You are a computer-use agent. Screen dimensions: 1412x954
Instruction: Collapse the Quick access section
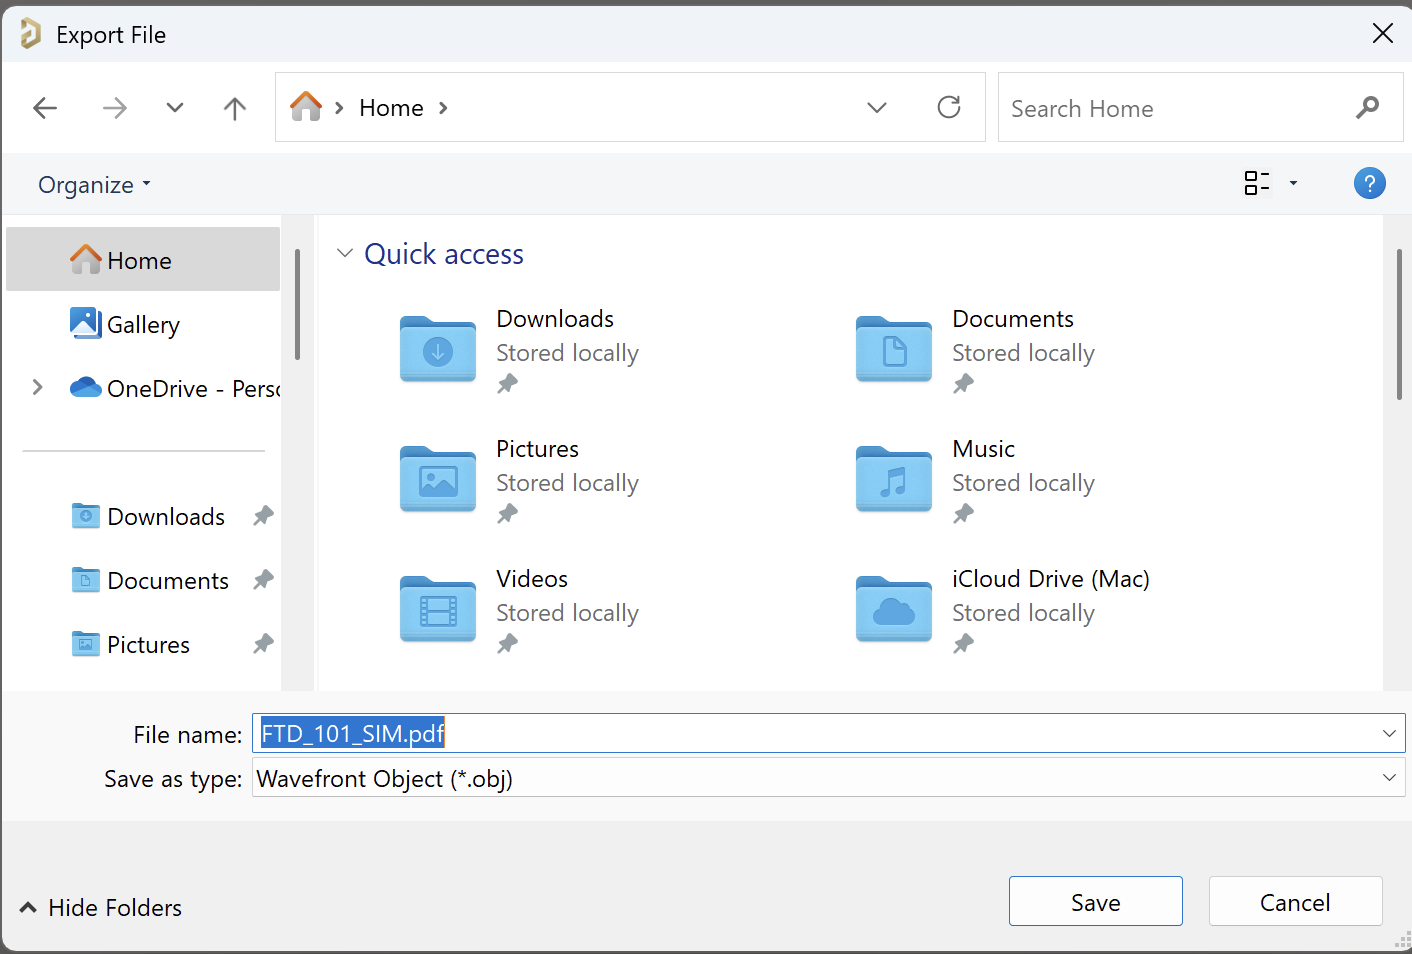(345, 254)
